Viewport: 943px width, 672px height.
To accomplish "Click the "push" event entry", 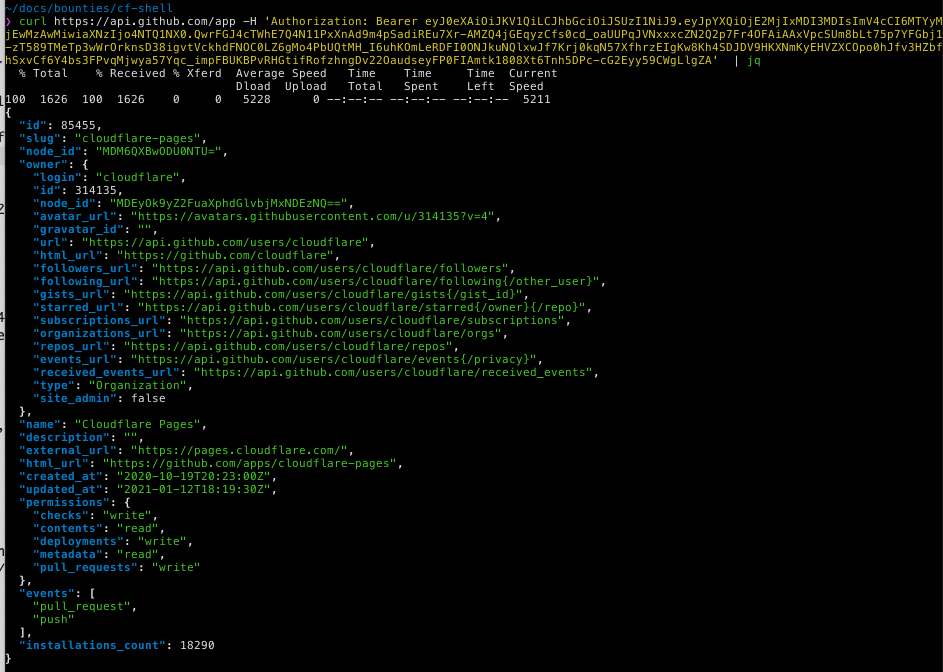I will click(x=54, y=620).
